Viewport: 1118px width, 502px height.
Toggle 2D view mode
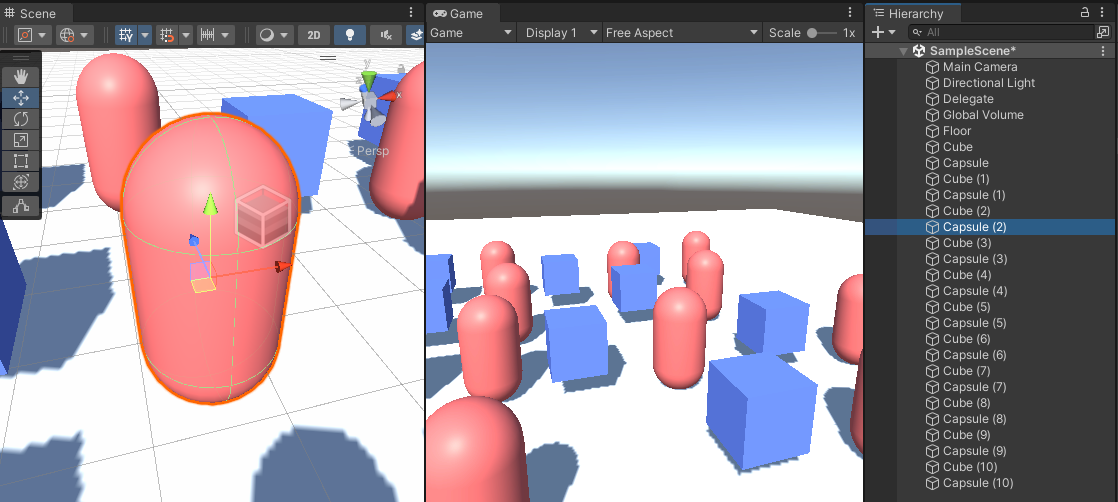(x=314, y=35)
